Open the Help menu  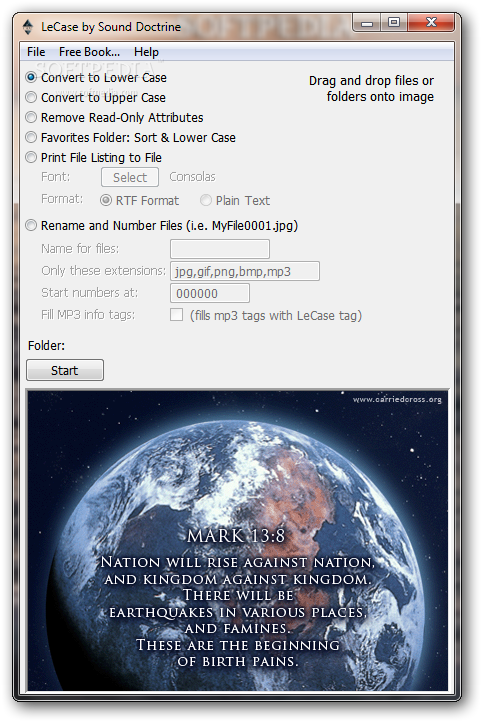[x=146, y=52]
